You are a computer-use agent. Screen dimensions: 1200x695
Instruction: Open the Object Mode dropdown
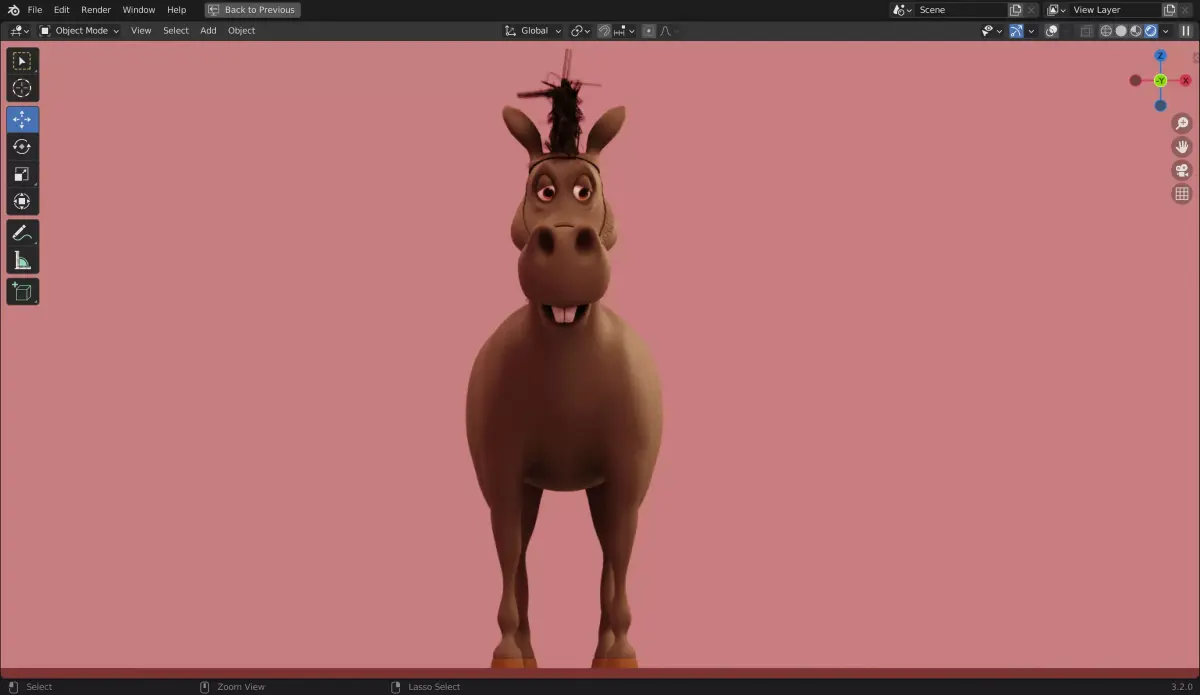coord(79,31)
